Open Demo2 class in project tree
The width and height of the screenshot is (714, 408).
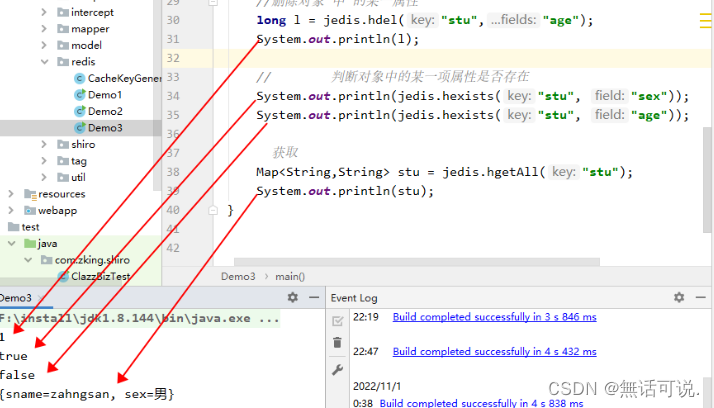tap(105, 111)
